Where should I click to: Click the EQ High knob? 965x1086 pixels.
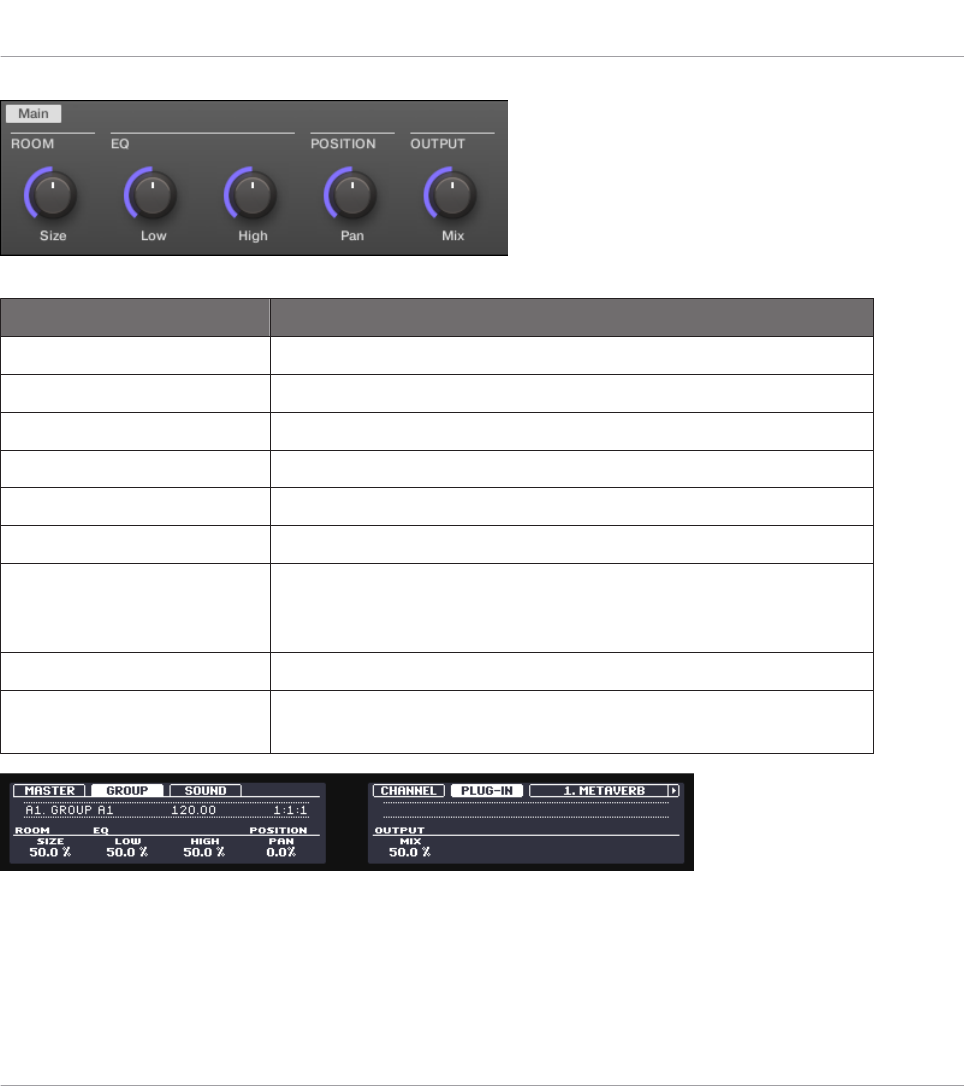coord(251,194)
